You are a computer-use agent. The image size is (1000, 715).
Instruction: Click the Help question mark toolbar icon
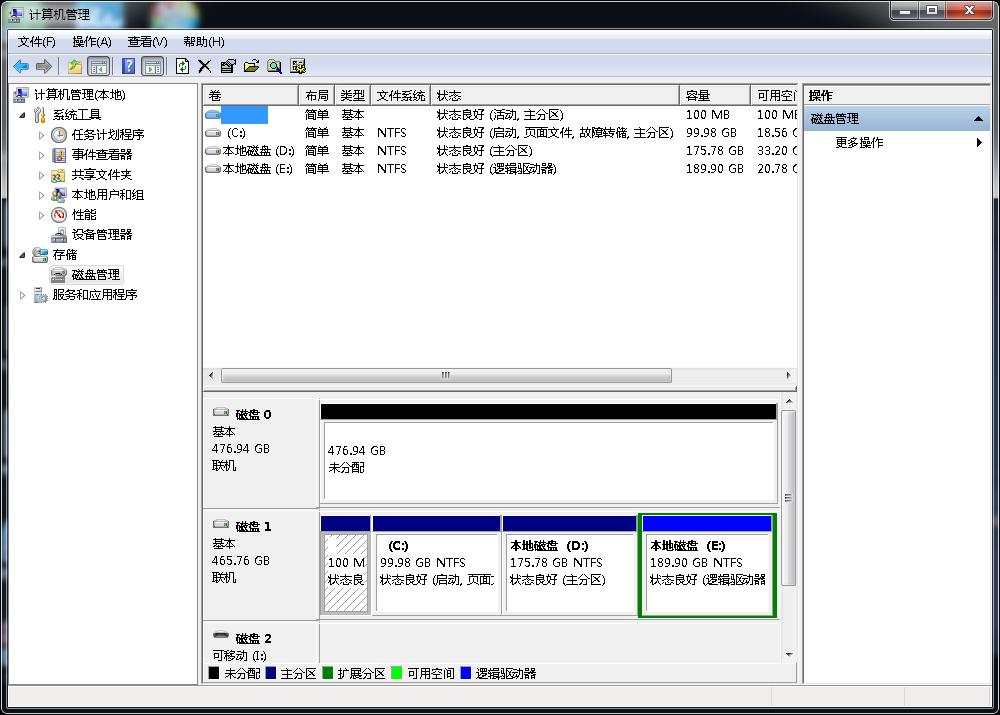click(x=128, y=66)
